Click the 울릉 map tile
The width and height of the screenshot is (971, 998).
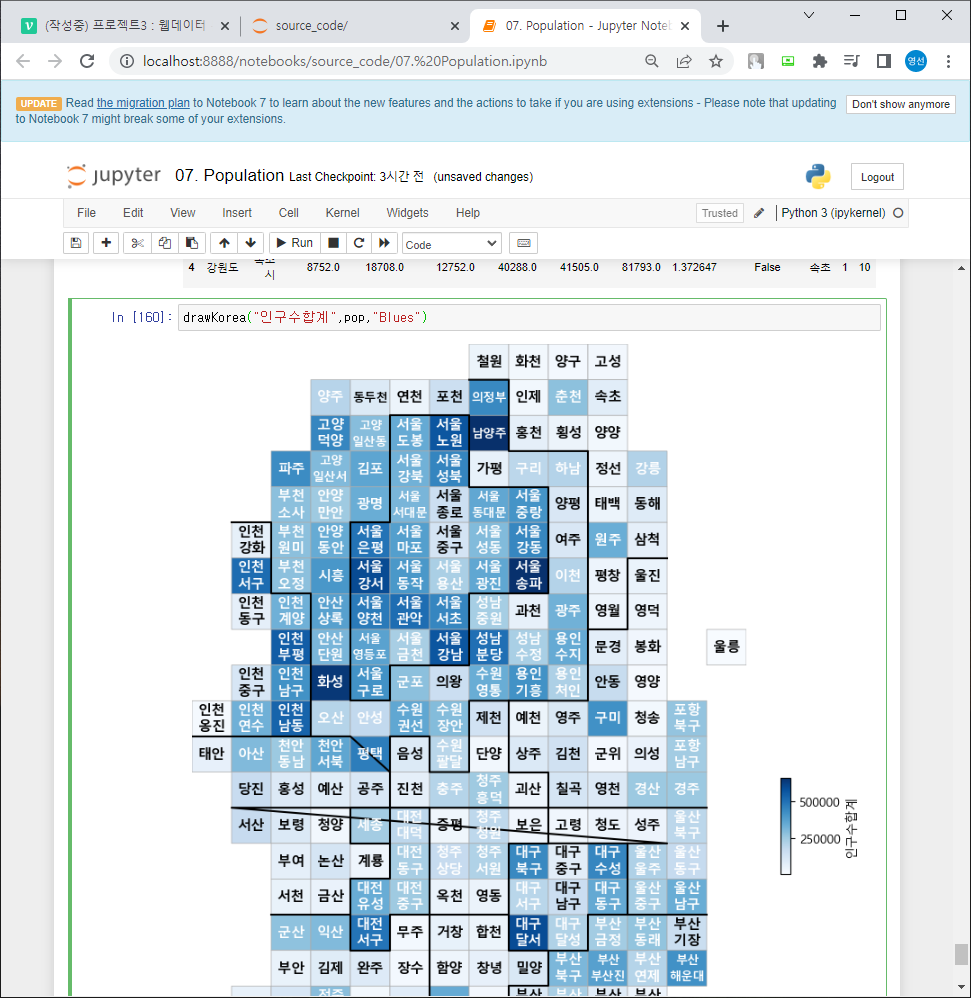tap(726, 647)
